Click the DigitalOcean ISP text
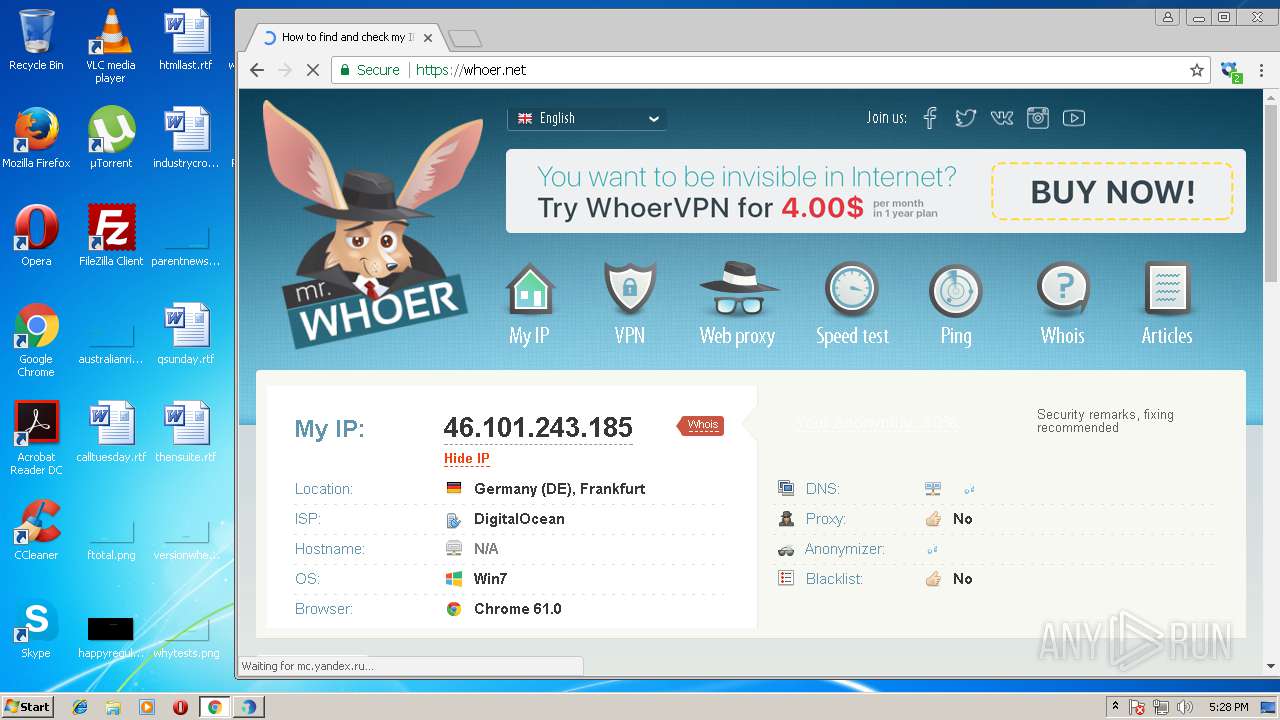 point(519,519)
